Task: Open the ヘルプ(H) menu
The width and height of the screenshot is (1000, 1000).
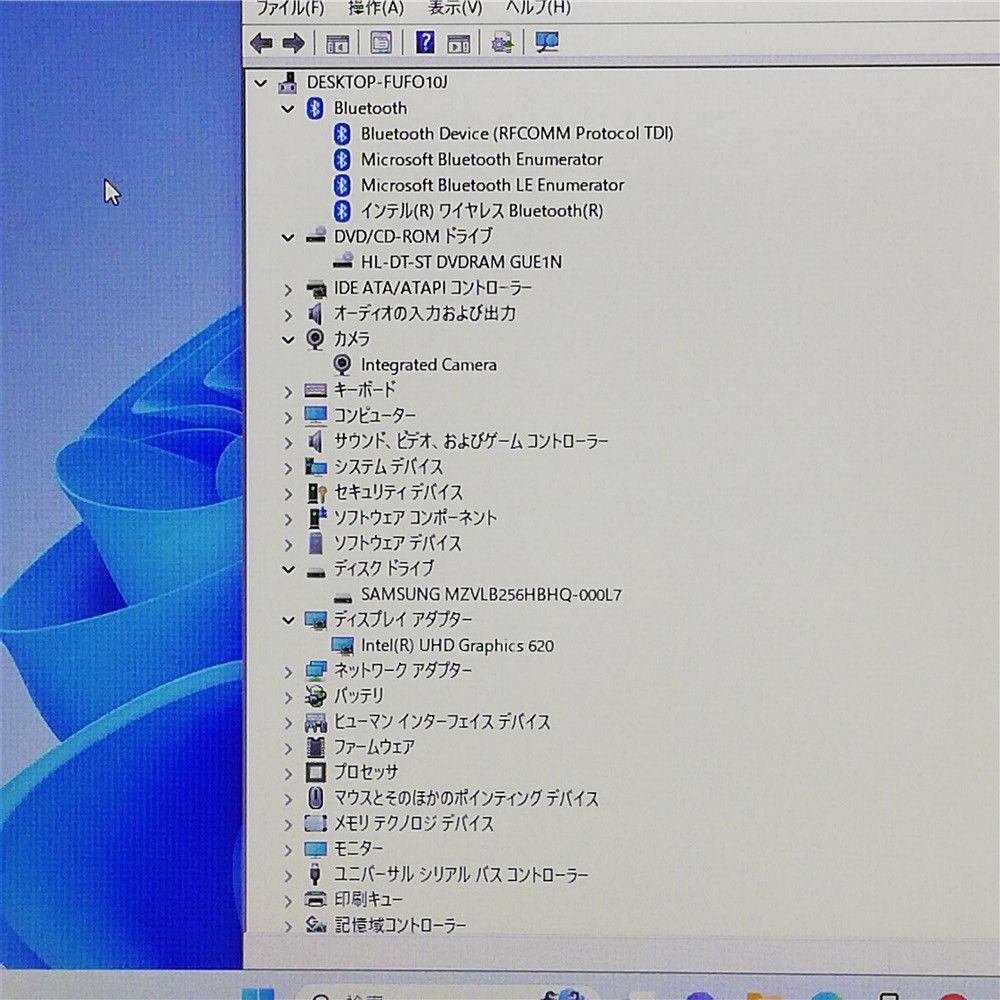Action: point(538,8)
